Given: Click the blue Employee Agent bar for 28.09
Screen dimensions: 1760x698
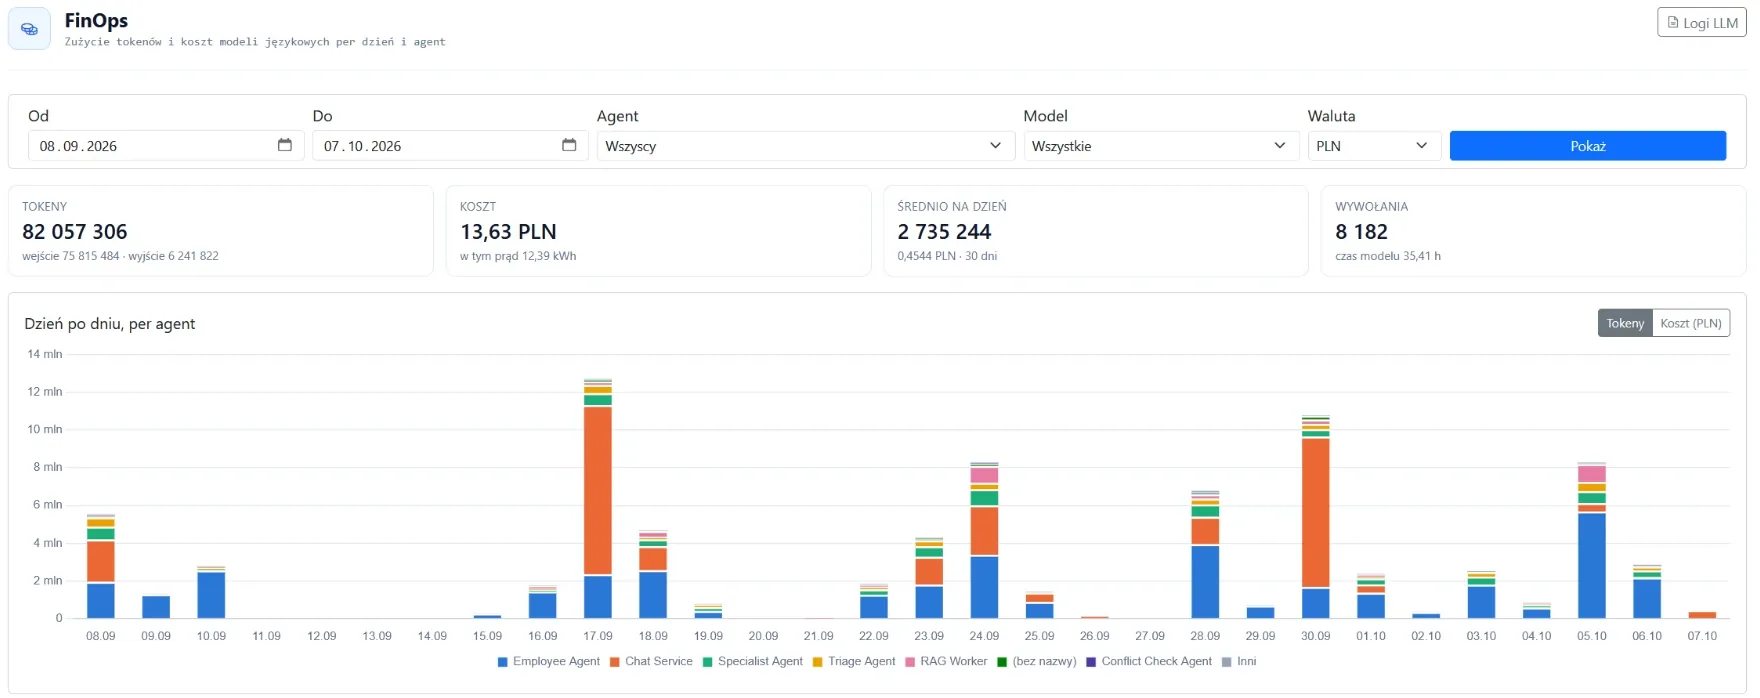Looking at the screenshot, I should tap(1205, 581).
